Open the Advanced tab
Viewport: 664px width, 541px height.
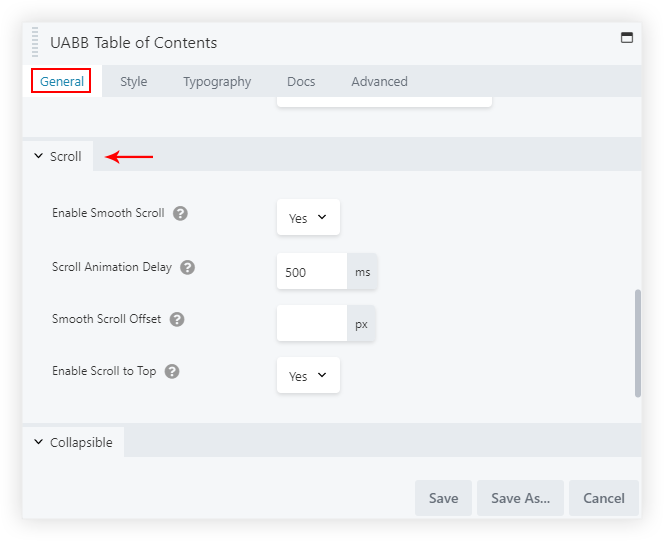(379, 81)
